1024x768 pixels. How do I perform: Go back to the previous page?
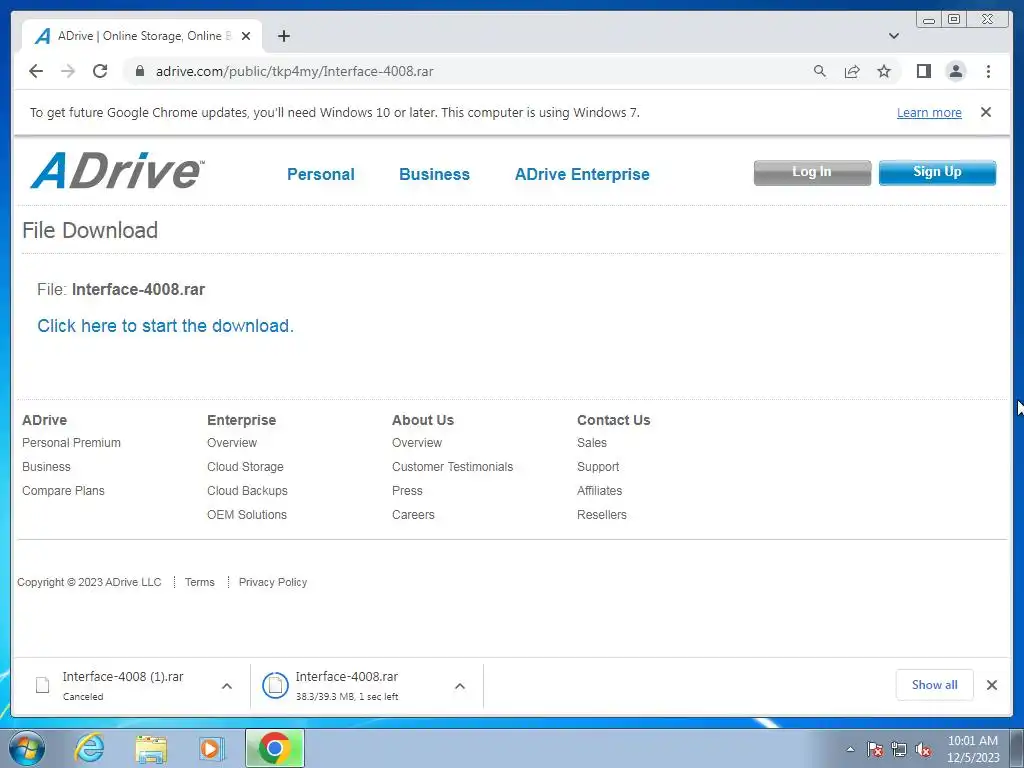click(x=36, y=71)
